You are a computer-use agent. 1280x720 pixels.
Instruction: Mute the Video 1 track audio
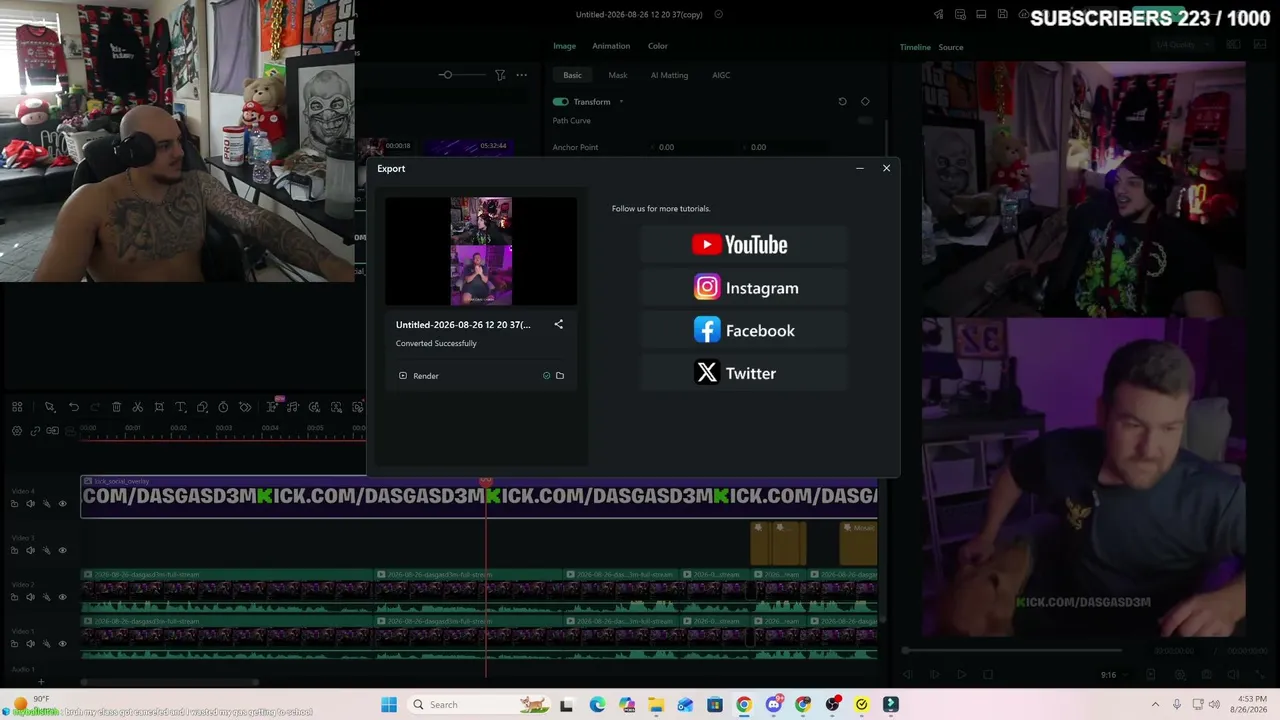(30, 643)
